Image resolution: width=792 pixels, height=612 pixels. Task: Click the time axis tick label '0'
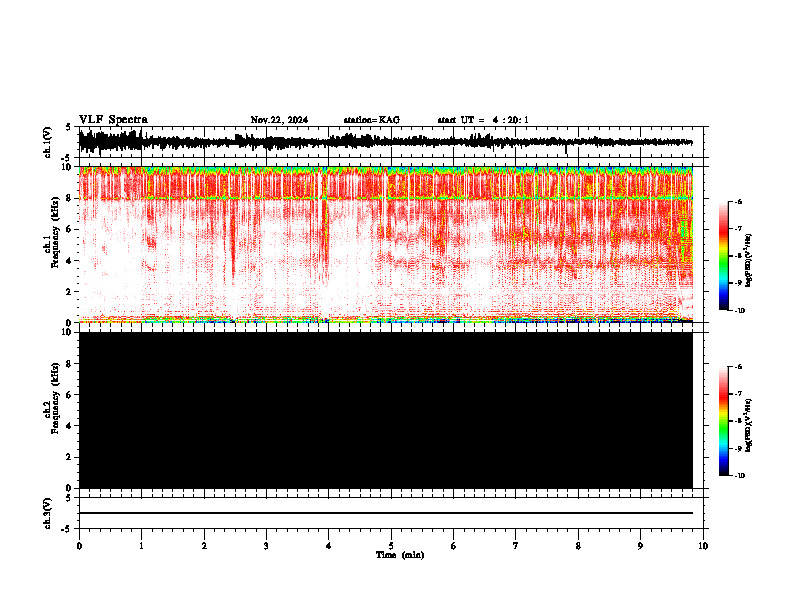[79, 546]
